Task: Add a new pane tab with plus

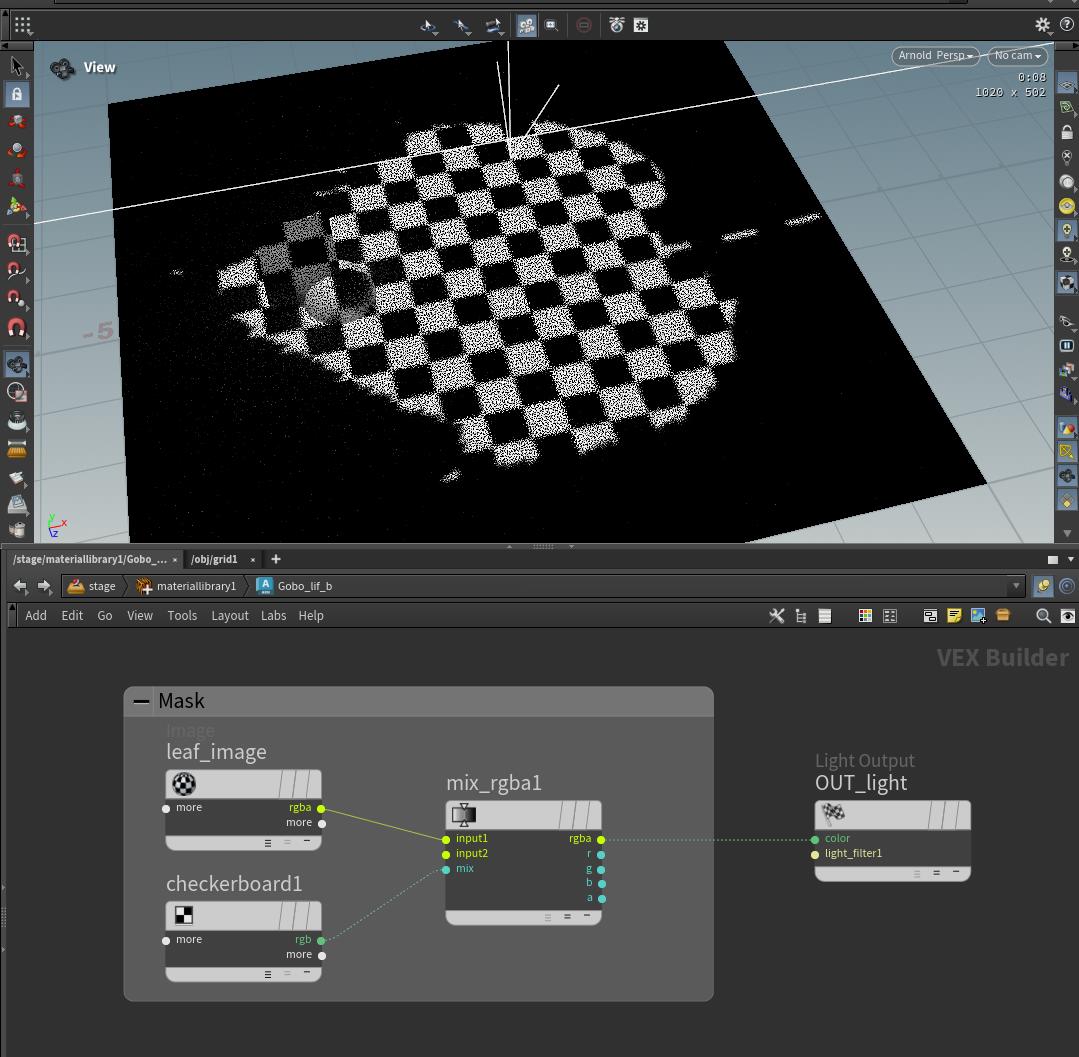Action: 276,559
